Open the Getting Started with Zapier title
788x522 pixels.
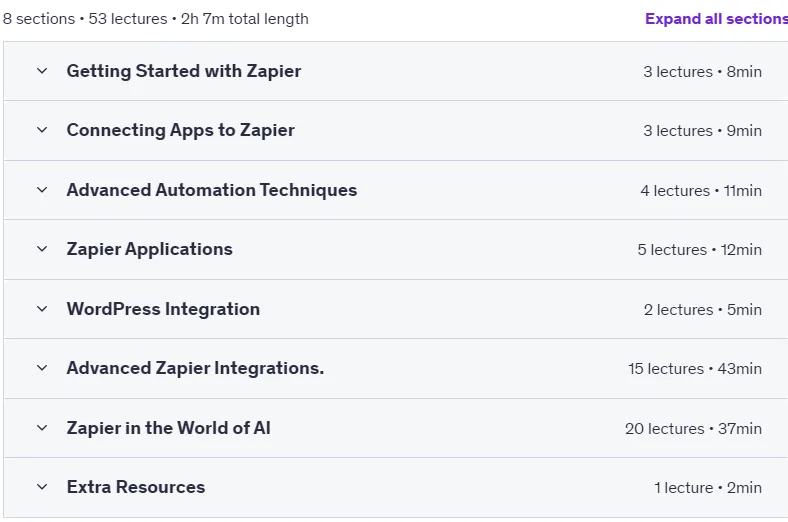point(184,71)
